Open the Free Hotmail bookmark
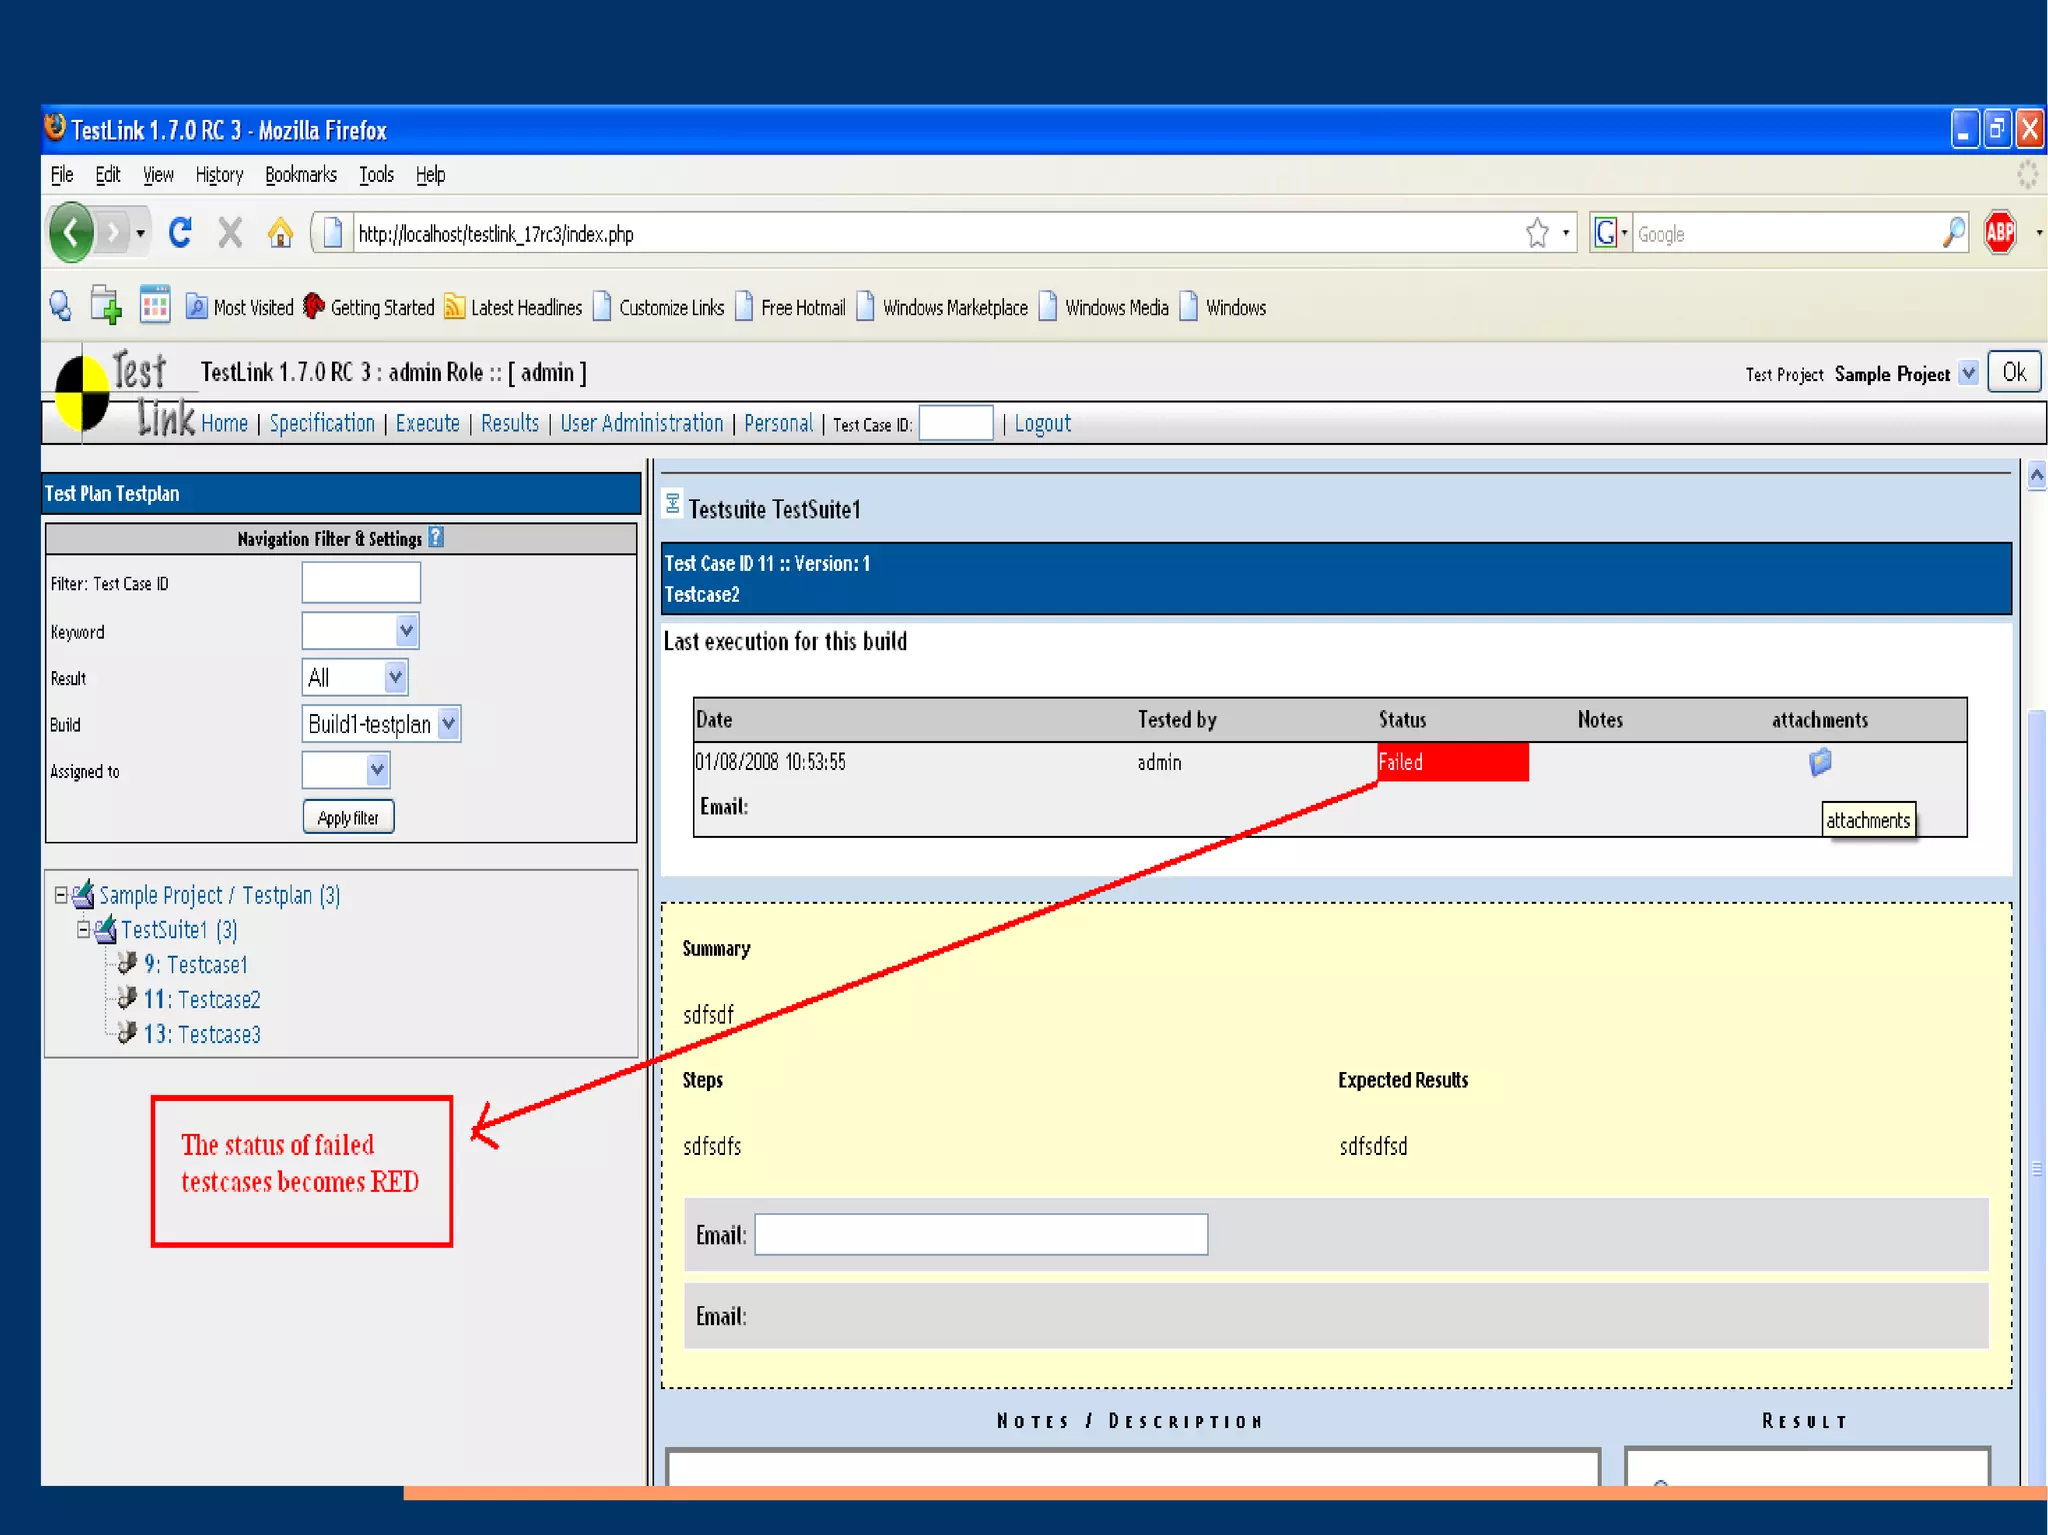The width and height of the screenshot is (2048, 1535). tap(790, 307)
